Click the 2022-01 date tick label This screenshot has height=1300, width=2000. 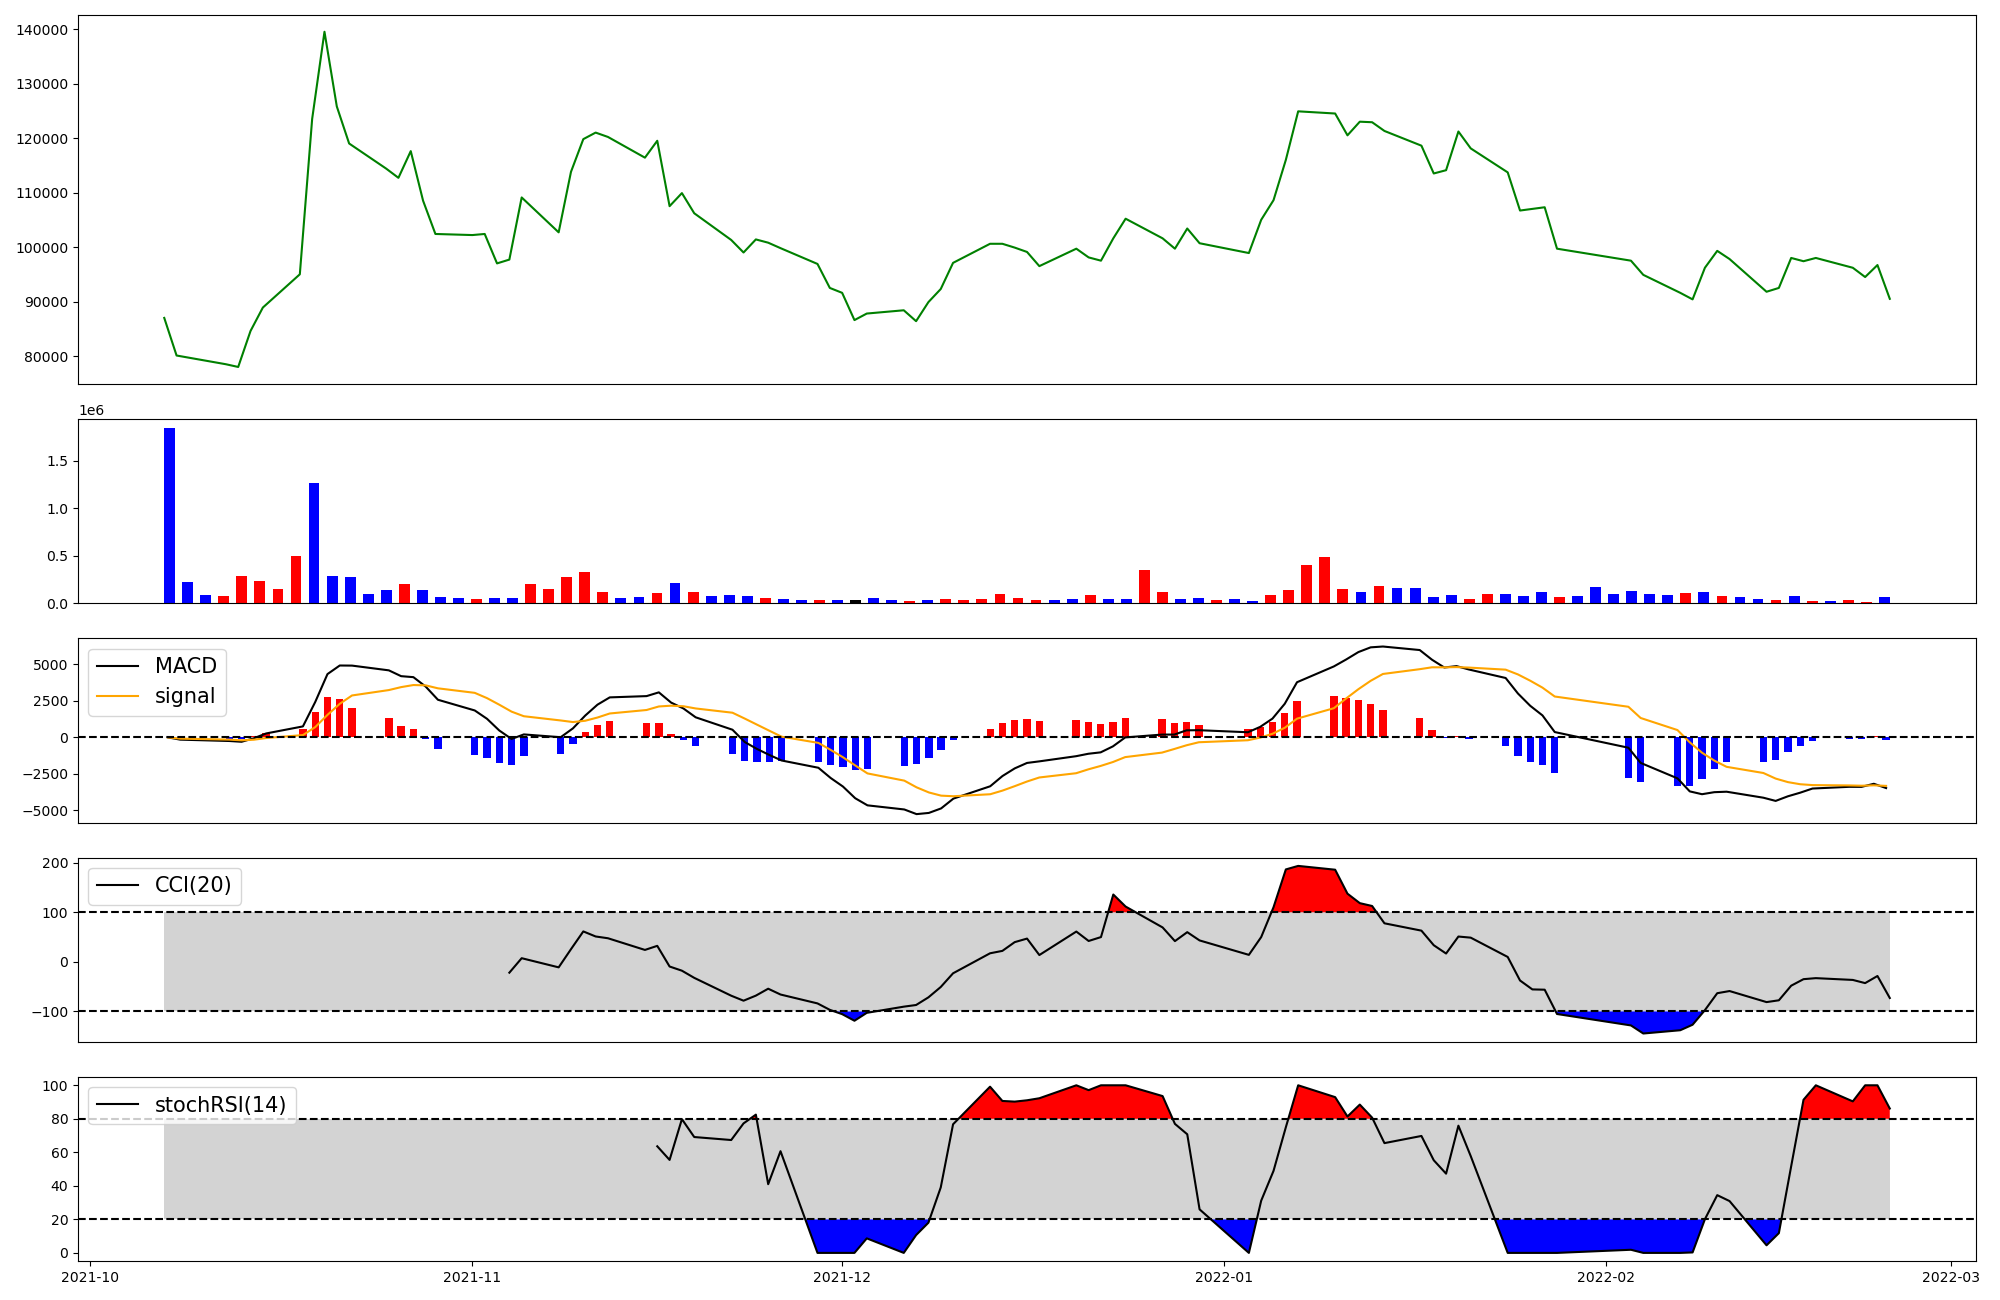pyautogui.click(x=1224, y=1277)
